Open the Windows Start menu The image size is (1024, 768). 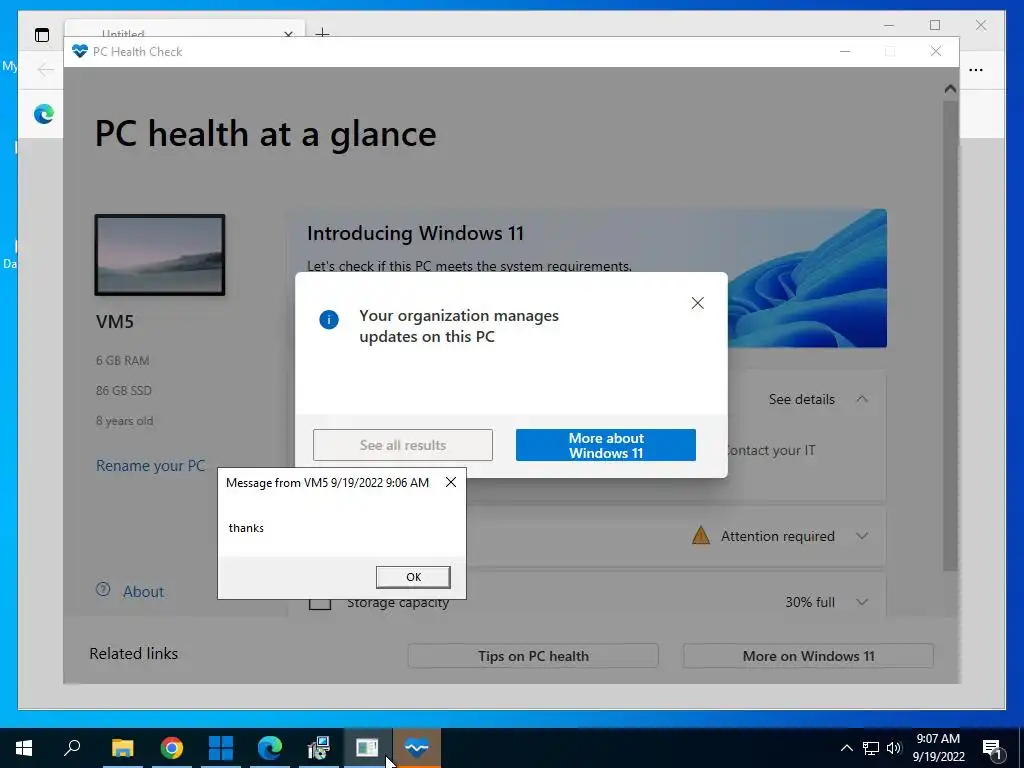[24, 748]
